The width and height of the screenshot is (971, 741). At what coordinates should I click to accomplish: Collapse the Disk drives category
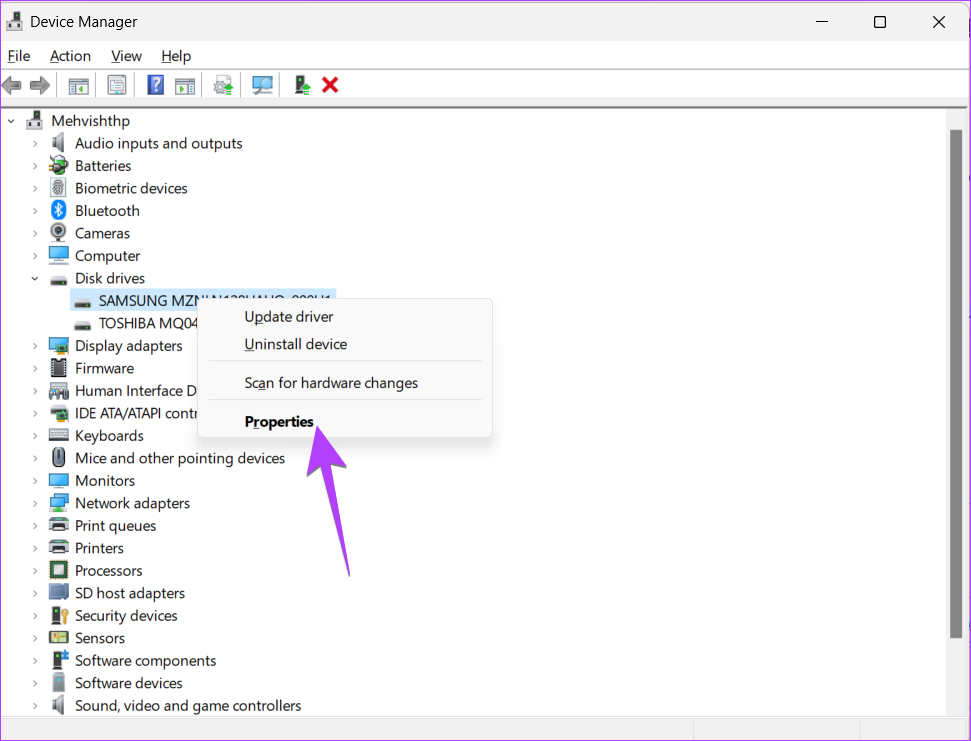35,279
